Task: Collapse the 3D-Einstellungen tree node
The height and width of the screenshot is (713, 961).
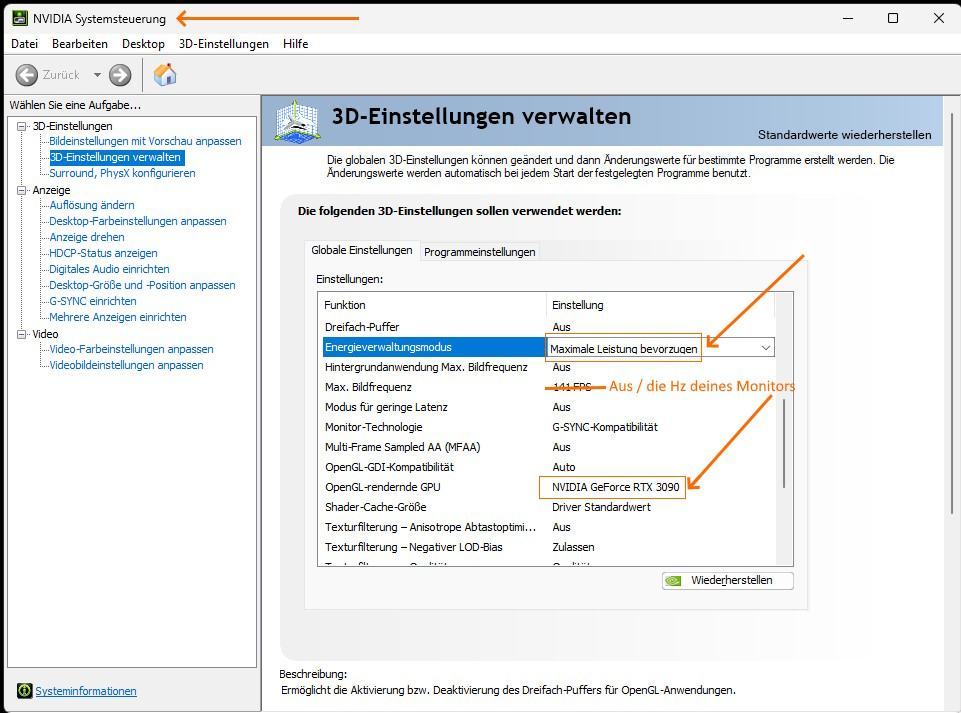Action: [22, 126]
